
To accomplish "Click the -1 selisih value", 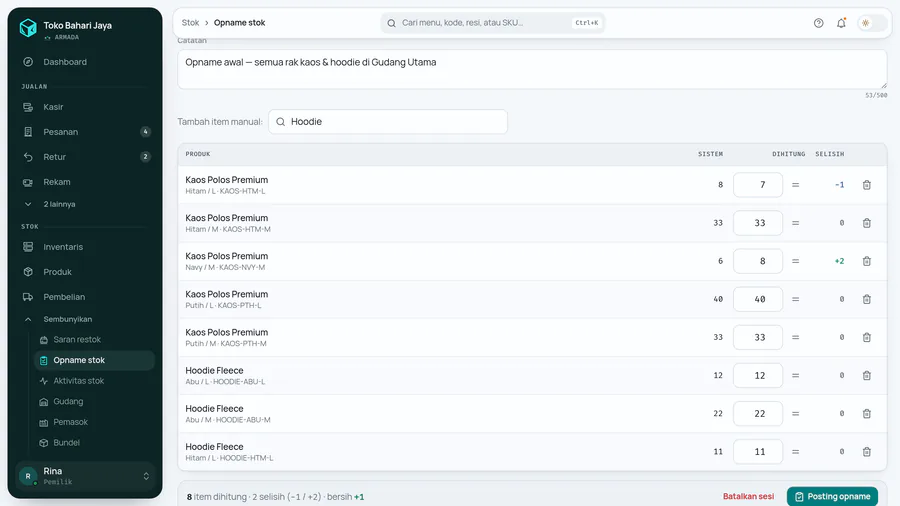I will click(x=840, y=185).
